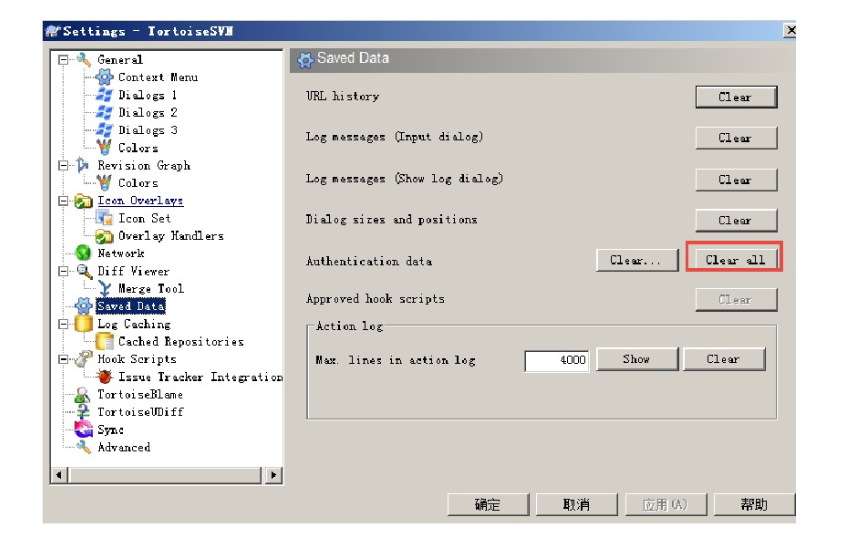Viewport: 844px width, 537px height.
Task: Click the Advanced wrench icon
Action: (x=83, y=447)
